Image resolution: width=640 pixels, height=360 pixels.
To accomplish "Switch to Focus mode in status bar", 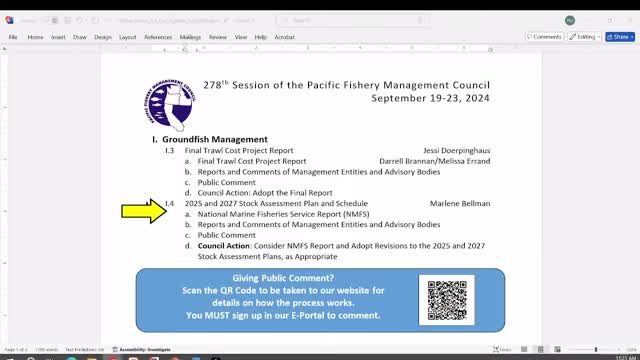I will (x=502, y=349).
